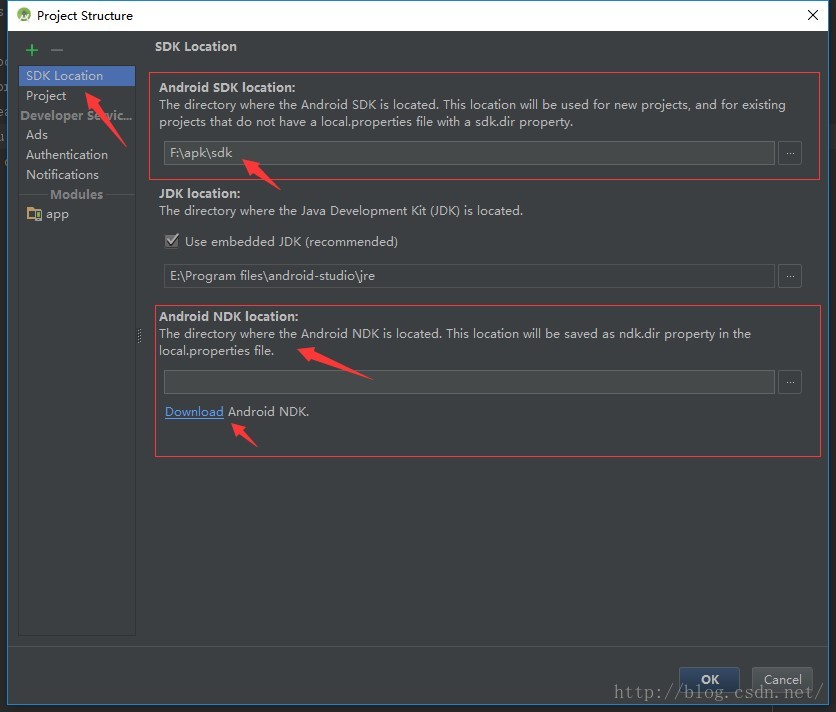Image resolution: width=836 pixels, height=712 pixels.
Task: Click the app module folder icon
Action: (34, 214)
